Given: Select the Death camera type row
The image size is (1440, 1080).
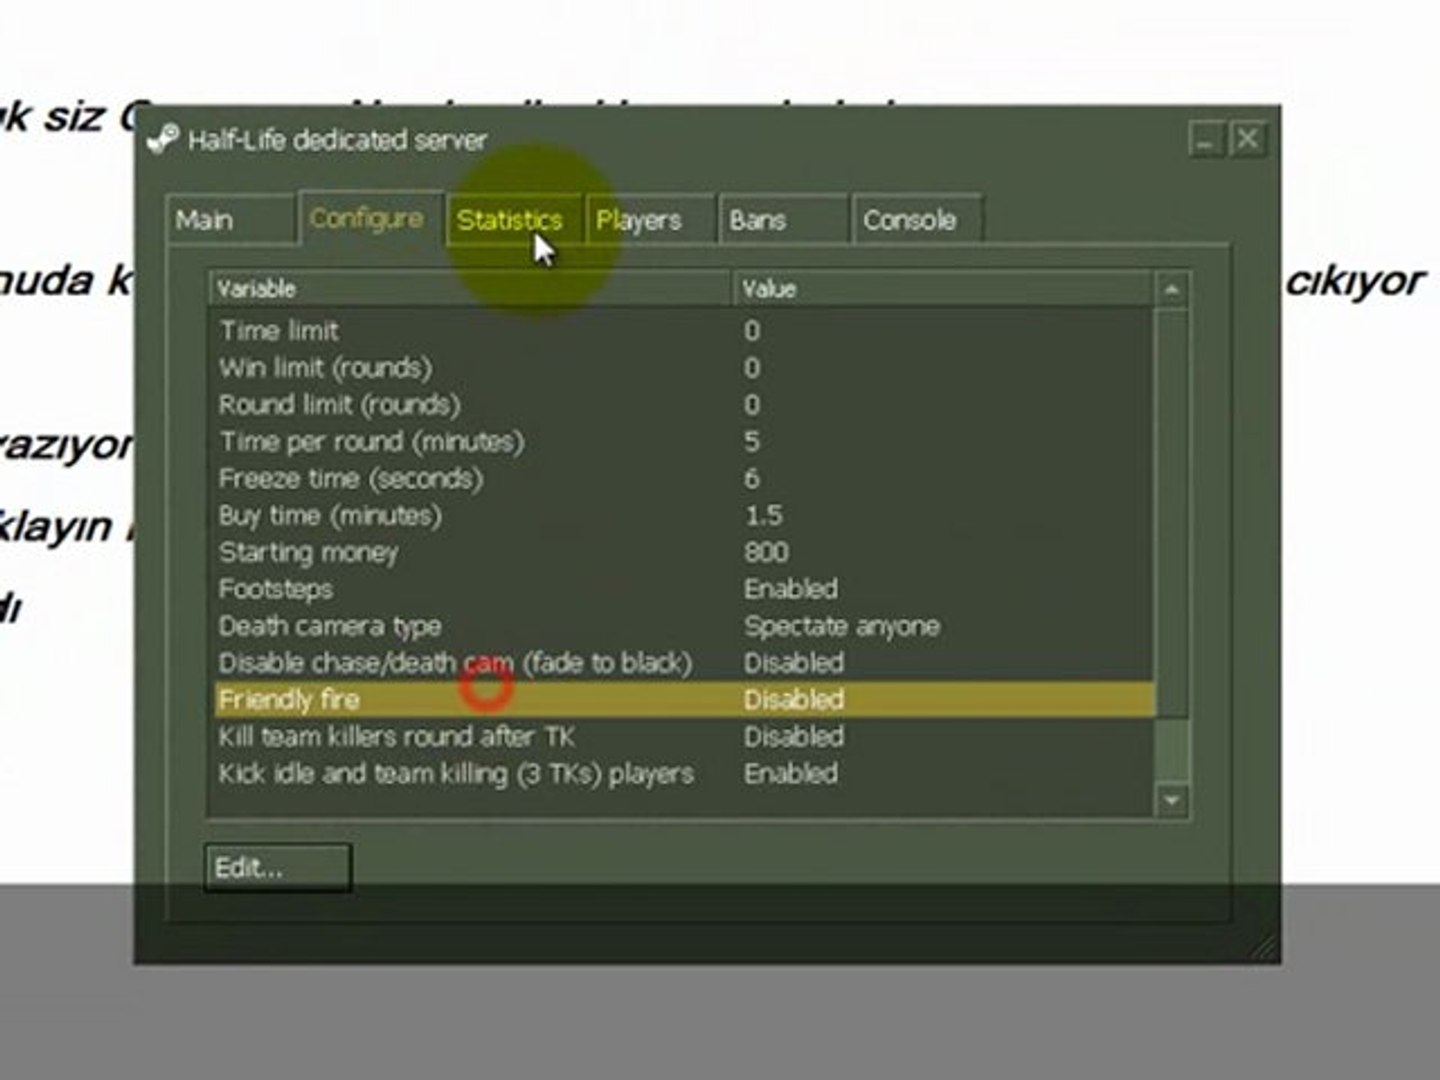Looking at the screenshot, I should click(684, 626).
